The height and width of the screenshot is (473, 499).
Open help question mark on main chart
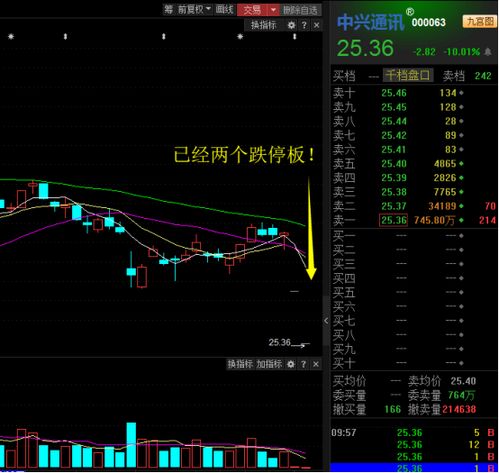coord(304,25)
